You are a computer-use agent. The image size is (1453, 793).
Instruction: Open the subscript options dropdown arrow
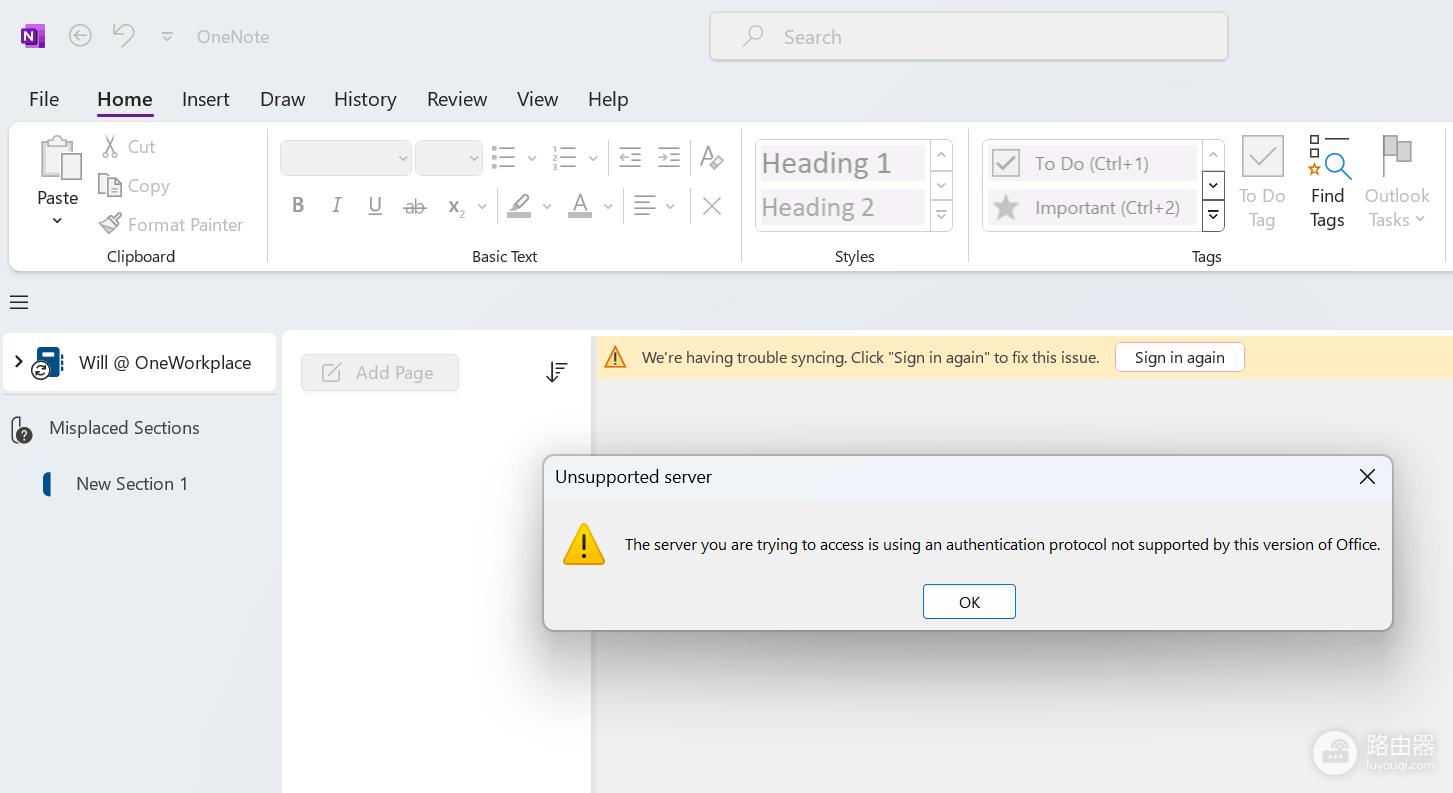pyautogui.click(x=482, y=207)
